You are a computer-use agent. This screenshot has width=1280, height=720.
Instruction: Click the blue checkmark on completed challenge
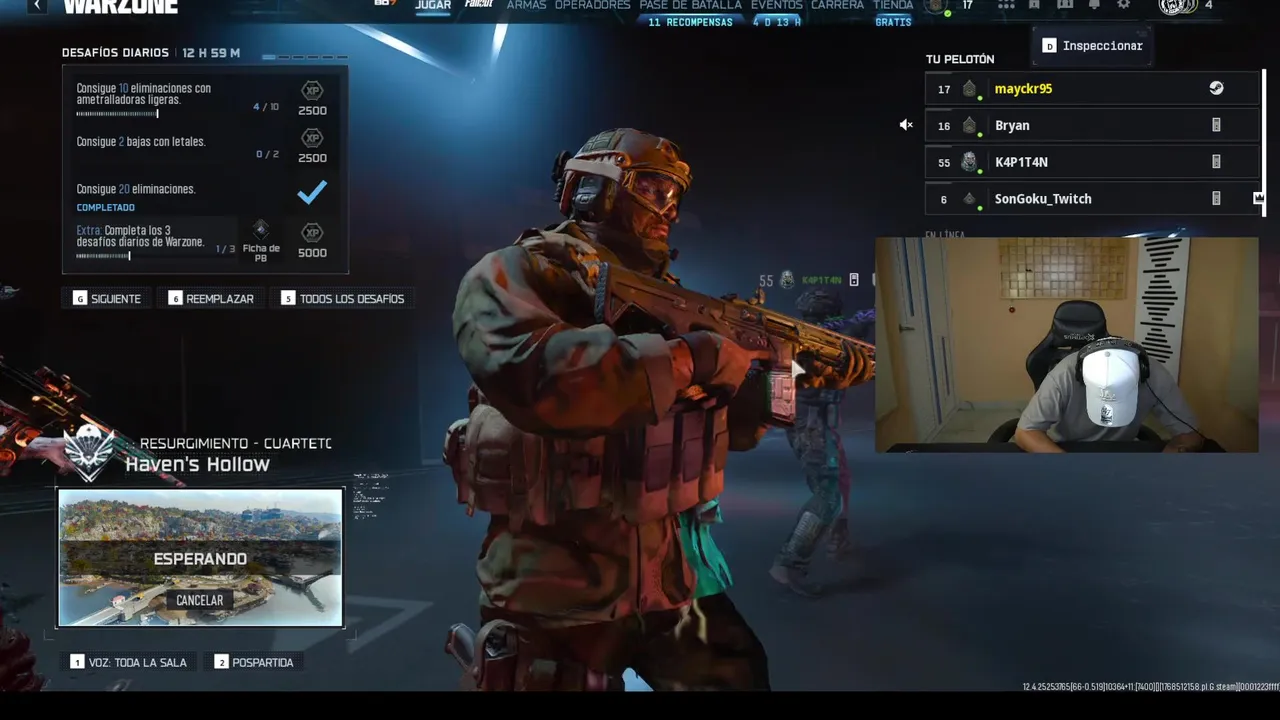coord(312,192)
